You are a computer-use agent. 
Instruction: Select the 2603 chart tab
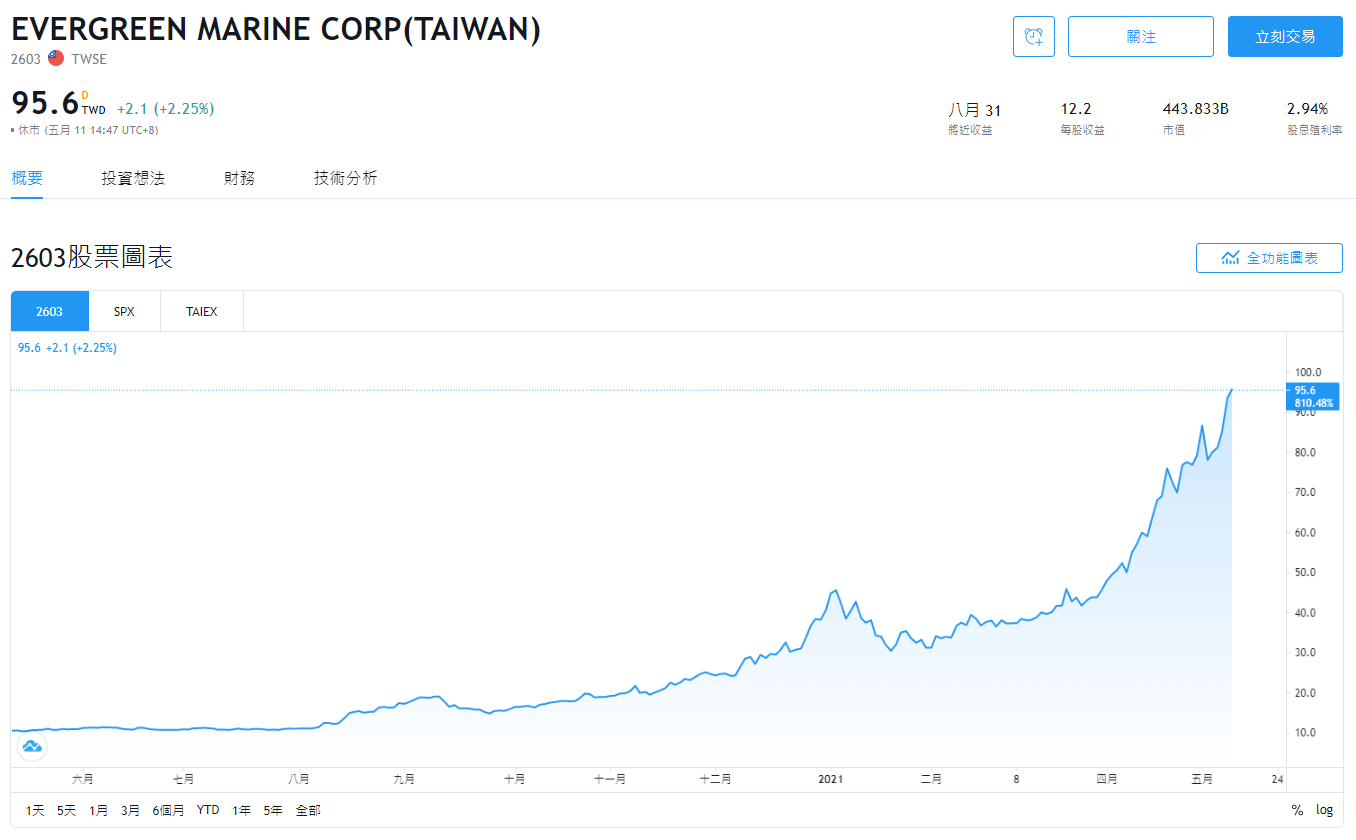point(49,311)
